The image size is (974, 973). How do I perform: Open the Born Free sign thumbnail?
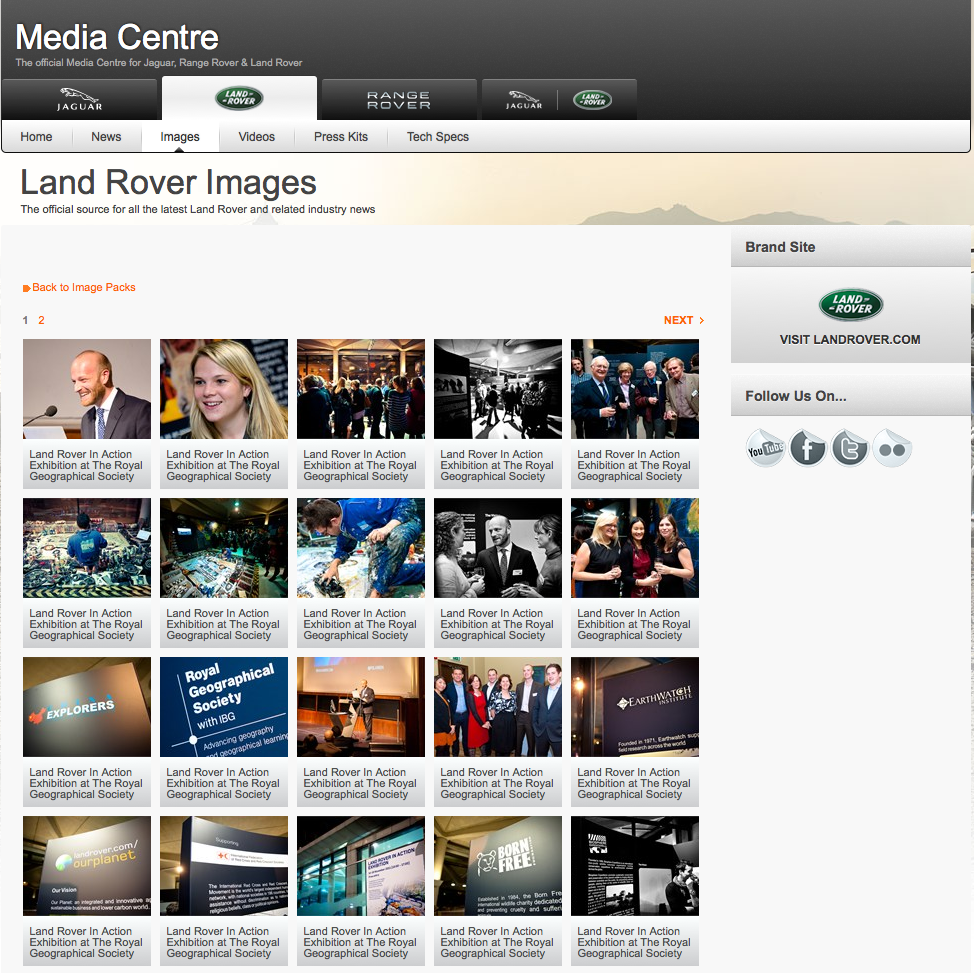(x=498, y=866)
